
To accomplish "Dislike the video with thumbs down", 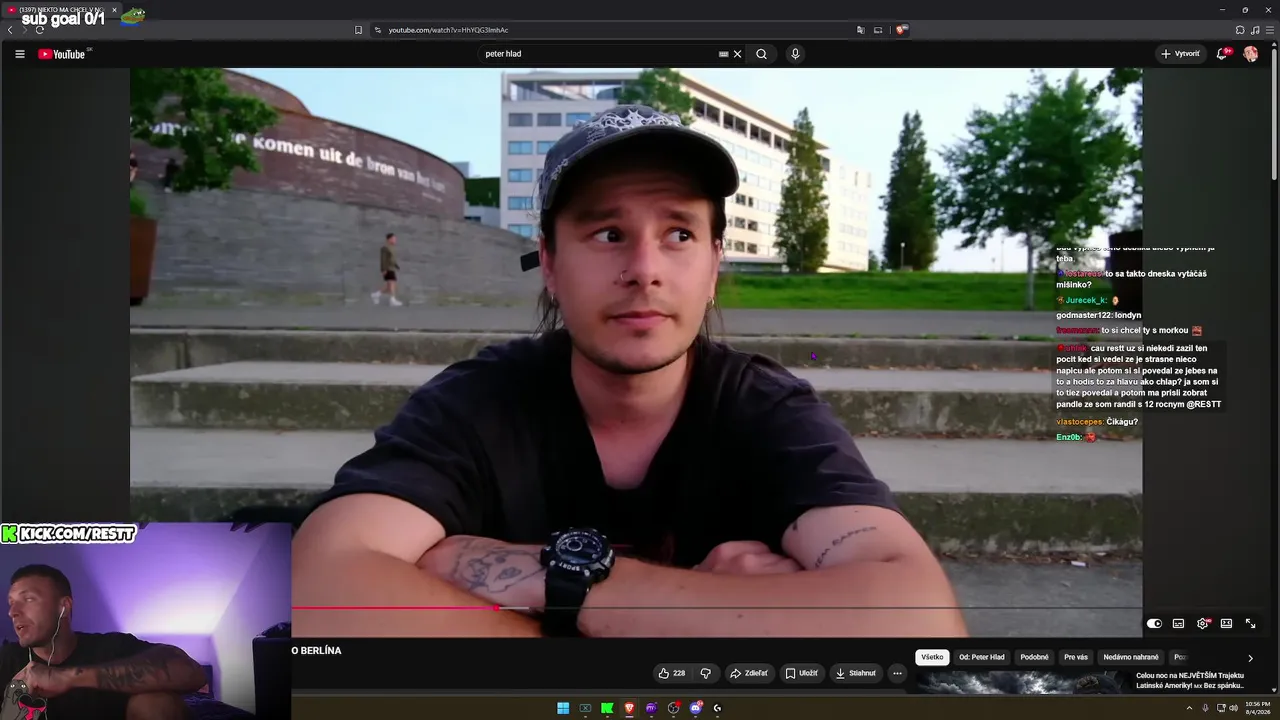I will click(705, 673).
